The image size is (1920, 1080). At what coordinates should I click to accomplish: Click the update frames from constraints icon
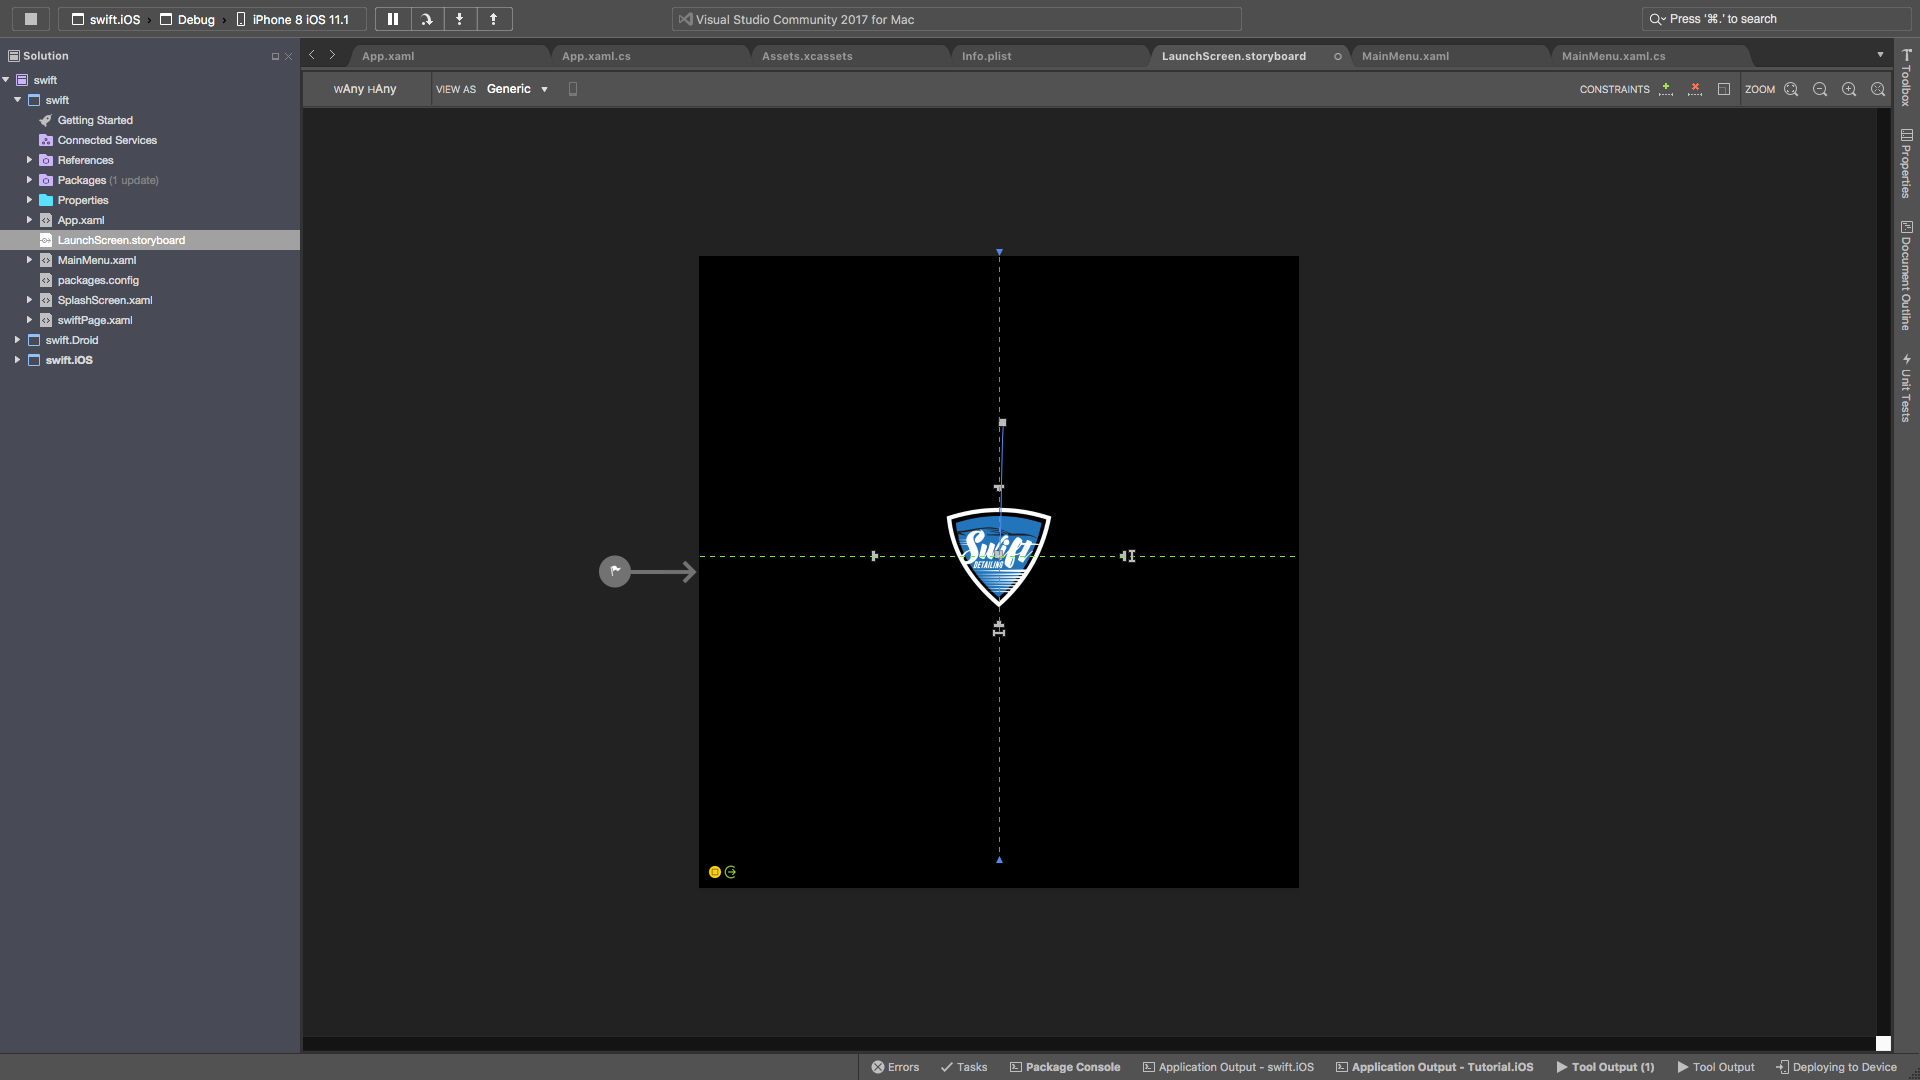coord(1724,89)
